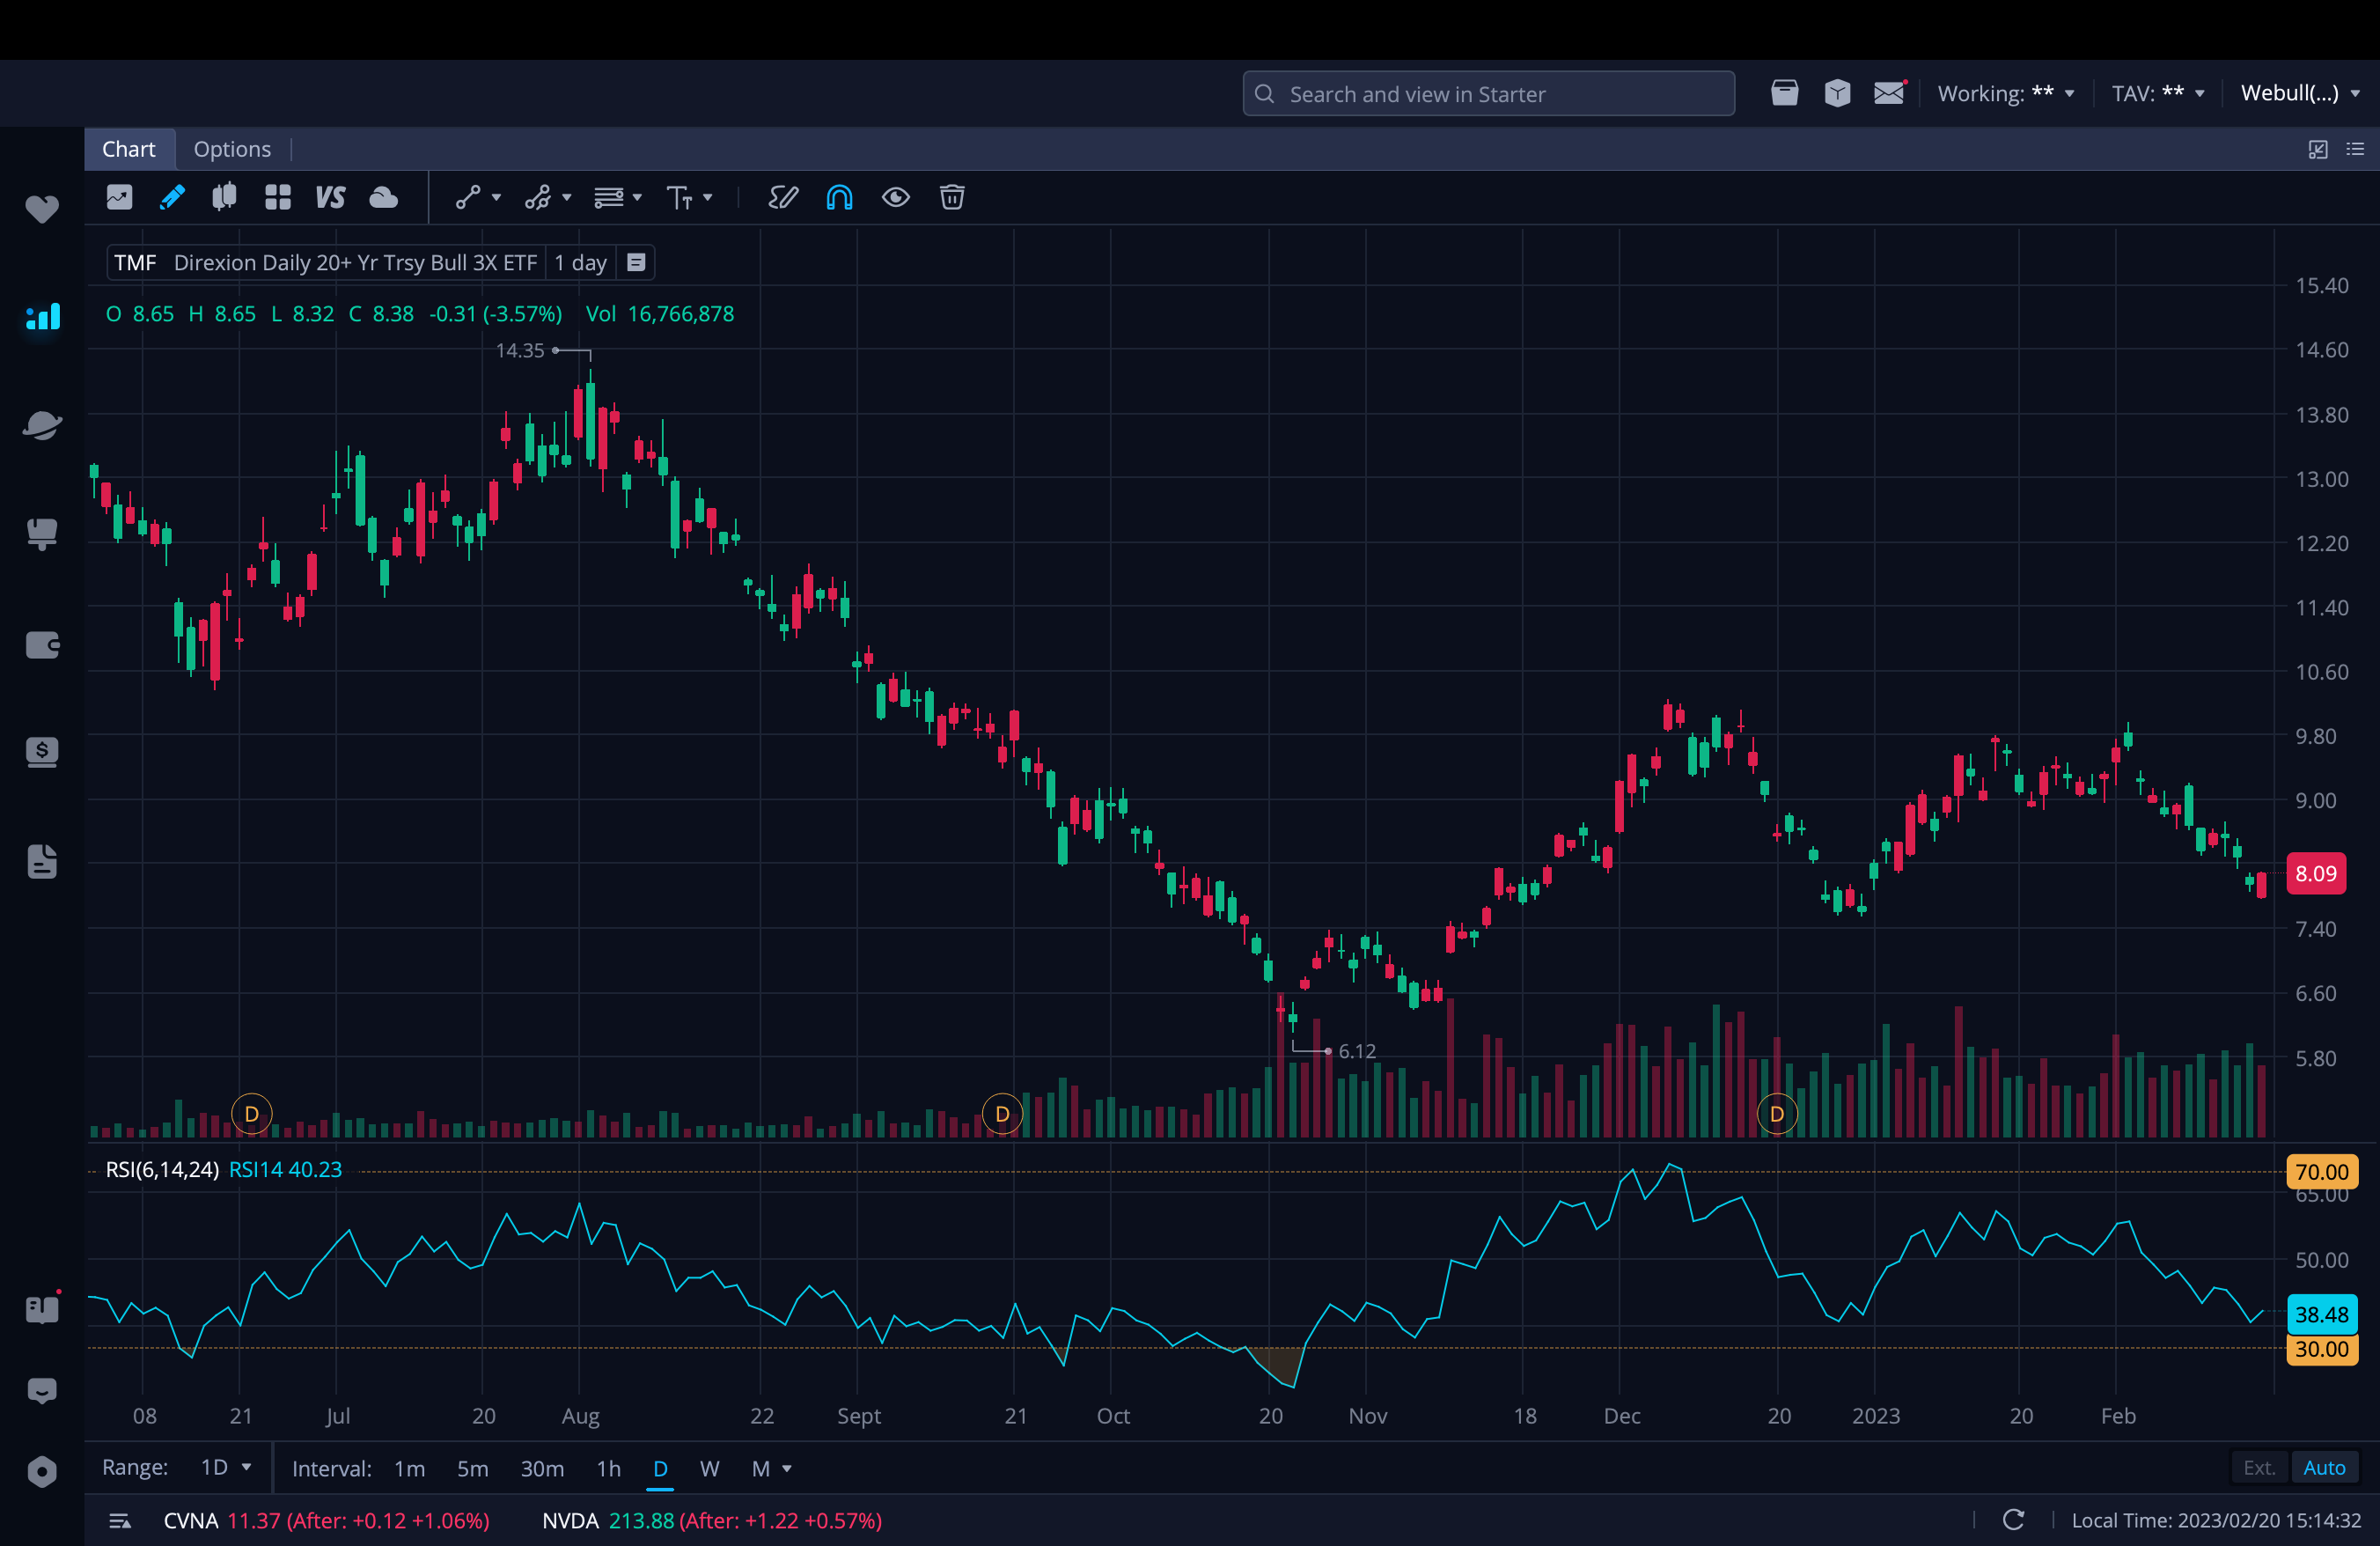
Task: Select the multi-point path drawing tool
Action: click(x=538, y=197)
